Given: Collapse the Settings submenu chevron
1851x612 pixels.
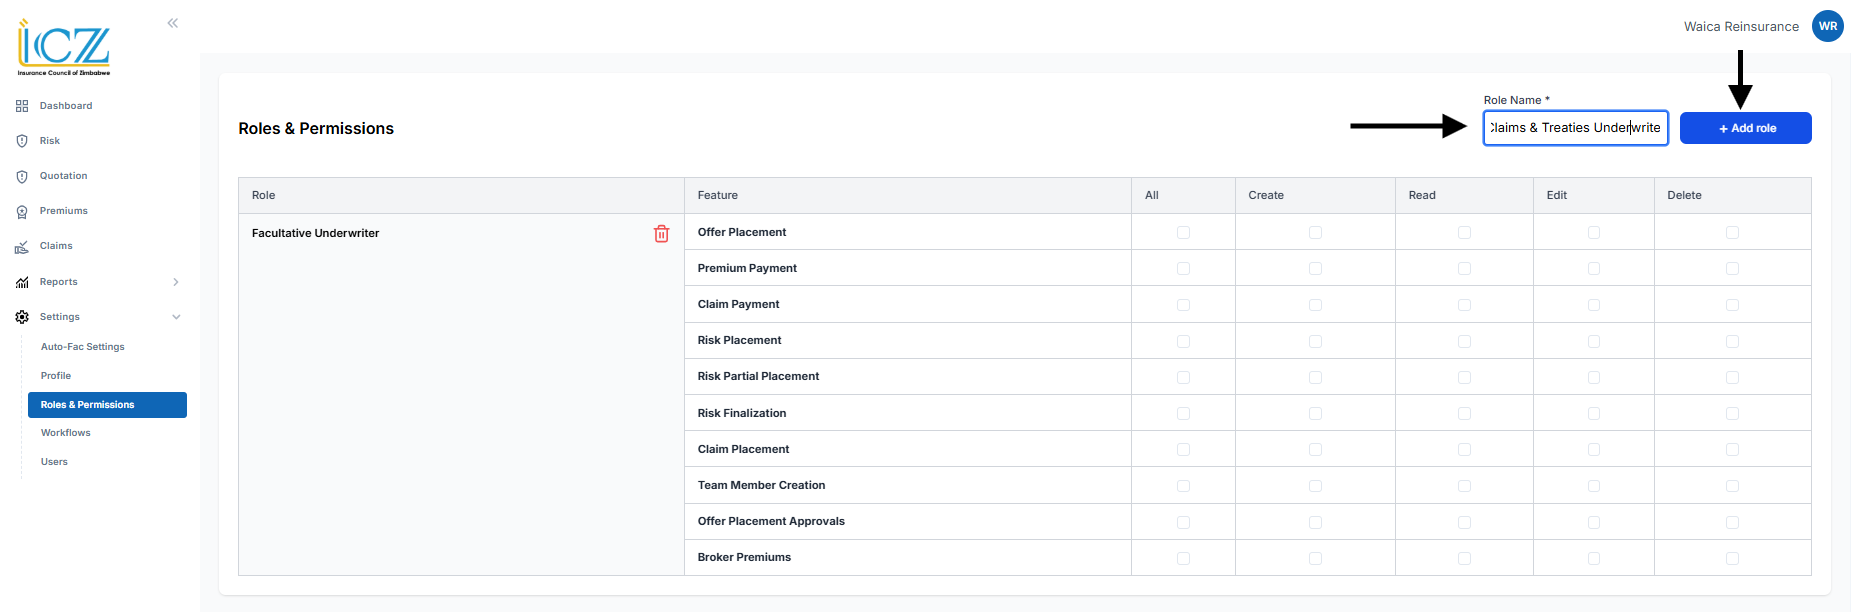Looking at the screenshot, I should [176, 317].
